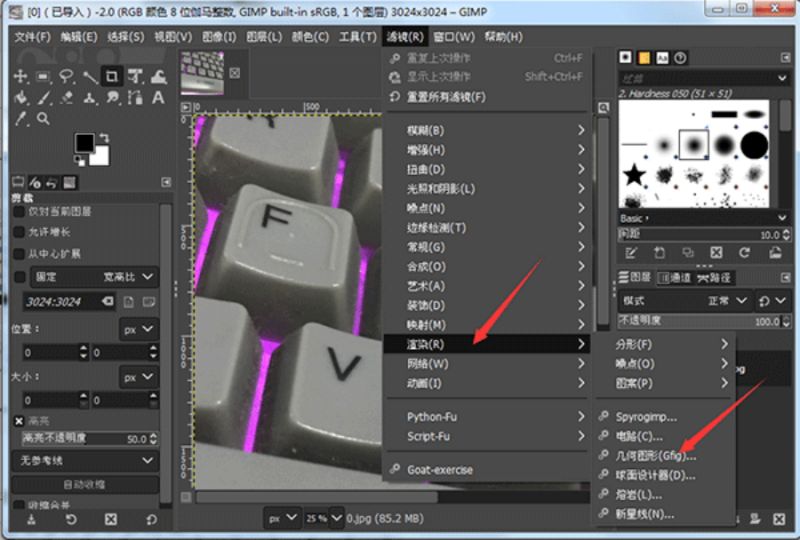Adjust the brush 间距 slider

click(698, 235)
